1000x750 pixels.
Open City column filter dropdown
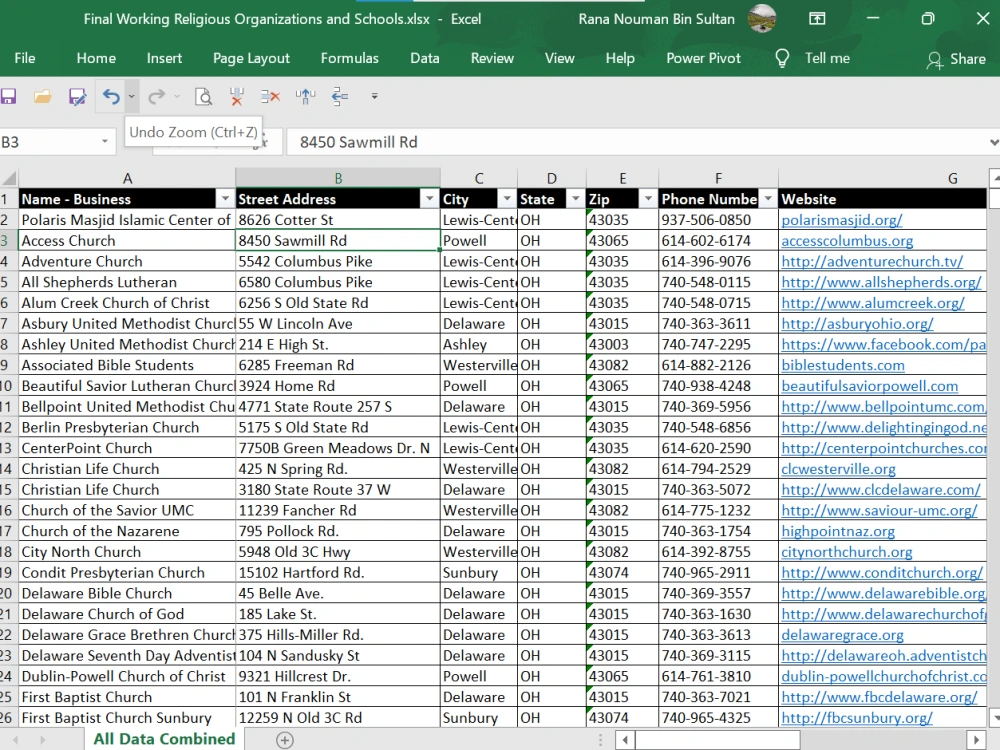507,199
